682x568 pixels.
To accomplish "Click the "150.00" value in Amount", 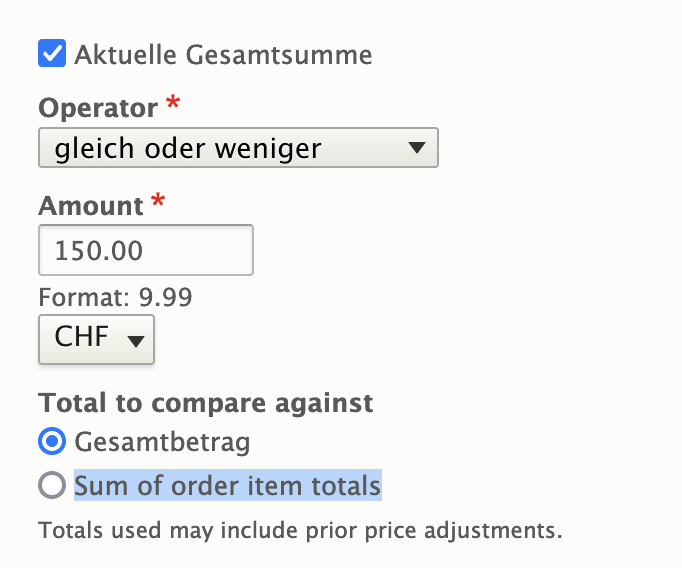I will [x=98, y=250].
